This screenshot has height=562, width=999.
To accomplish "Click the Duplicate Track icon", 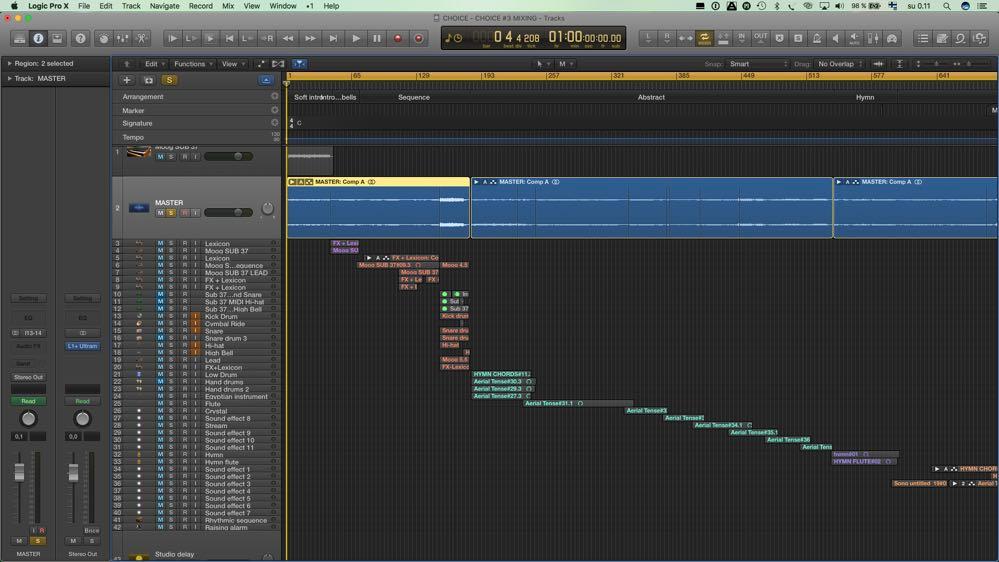I will pos(148,80).
